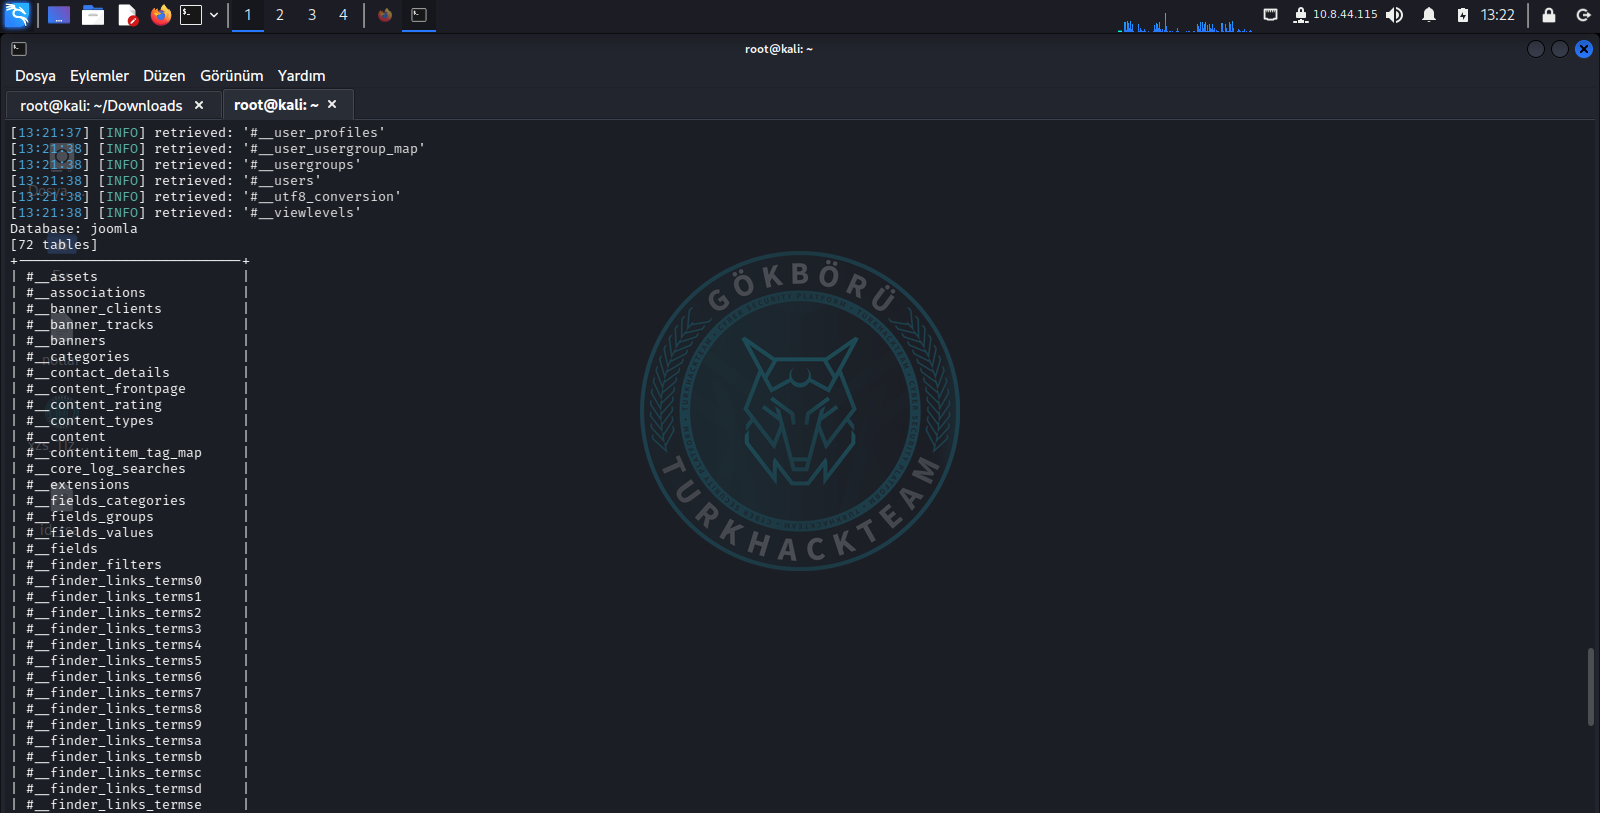
Task: Open the log out dialog
Action: (1583, 15)
